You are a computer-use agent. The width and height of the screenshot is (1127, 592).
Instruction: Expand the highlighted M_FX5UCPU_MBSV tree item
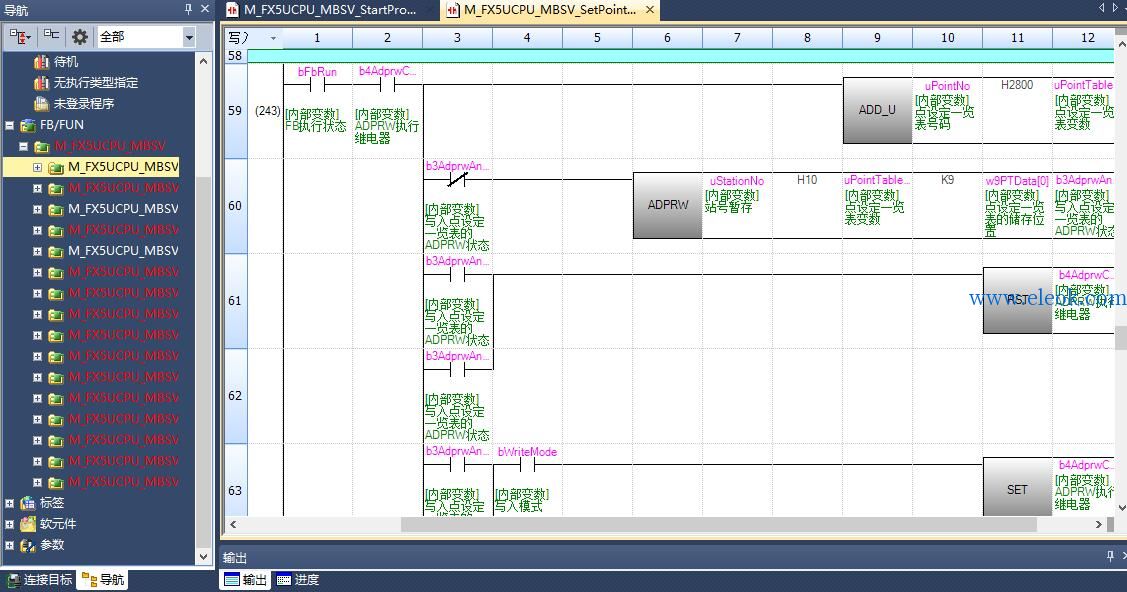coord(37,167)
